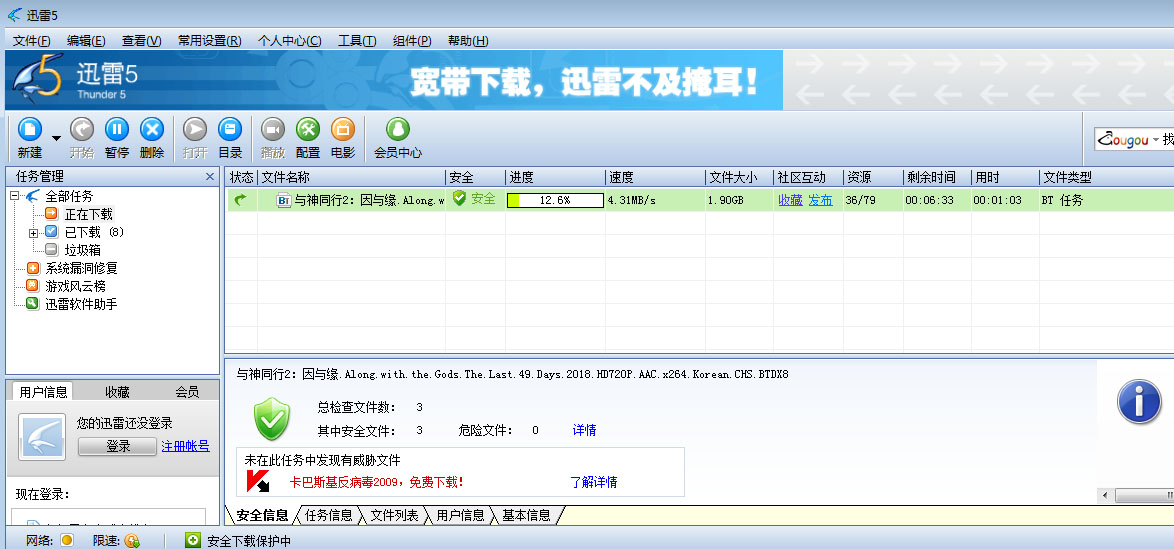Click the 了解详情 link

tap(594, 482)
